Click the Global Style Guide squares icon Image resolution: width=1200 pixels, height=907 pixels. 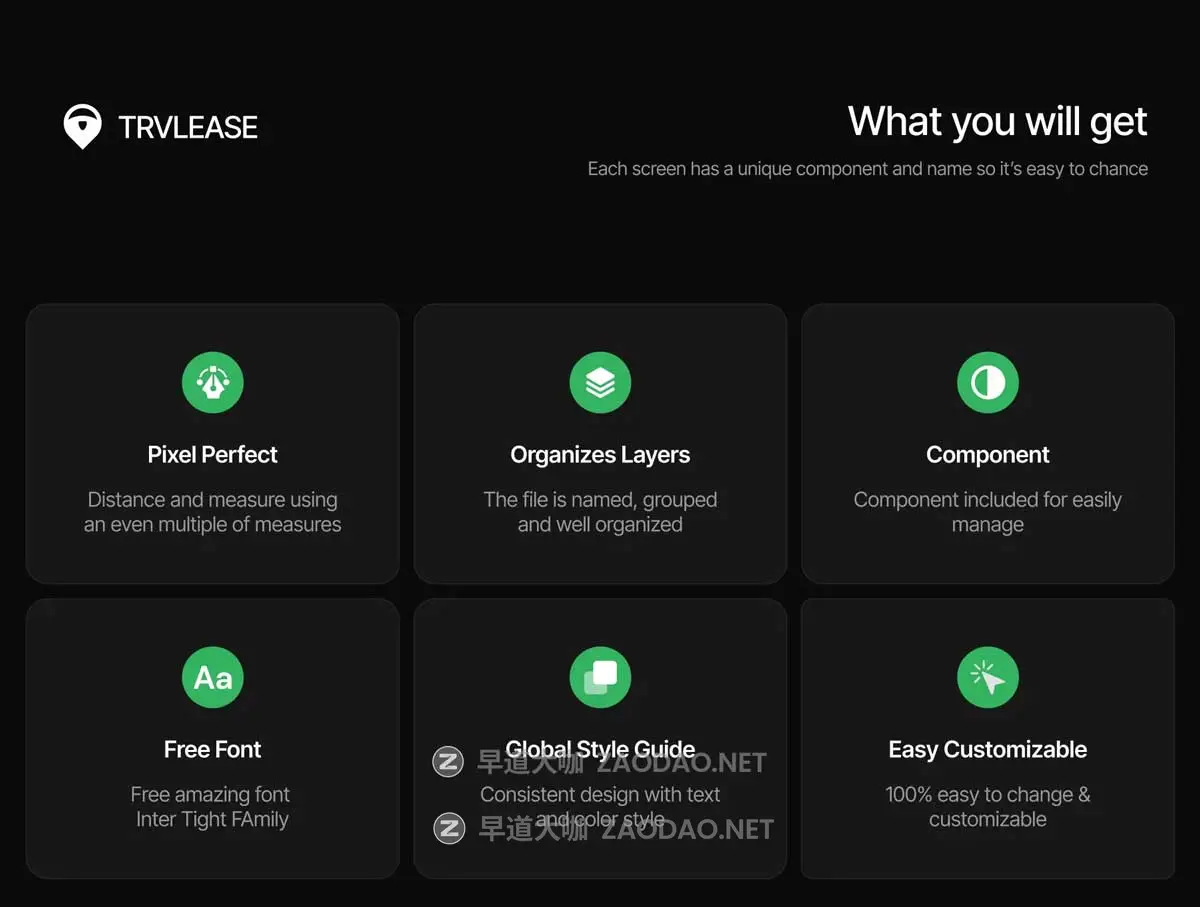(600, 677)
